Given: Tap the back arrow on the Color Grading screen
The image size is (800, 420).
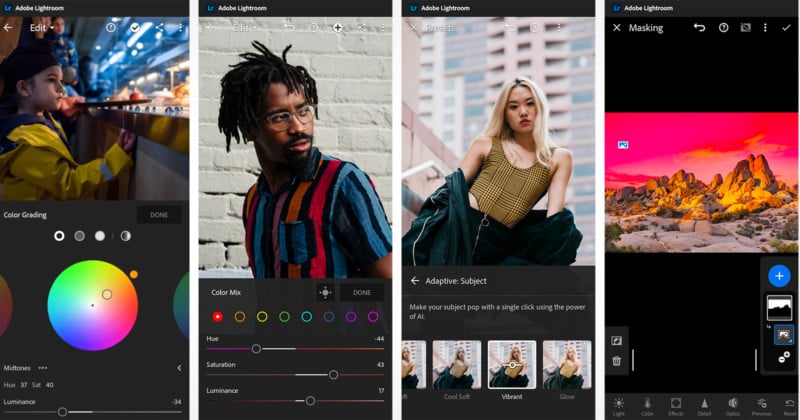Looking at the screenshot, I should pyautogui.click(x=8, y=28).
